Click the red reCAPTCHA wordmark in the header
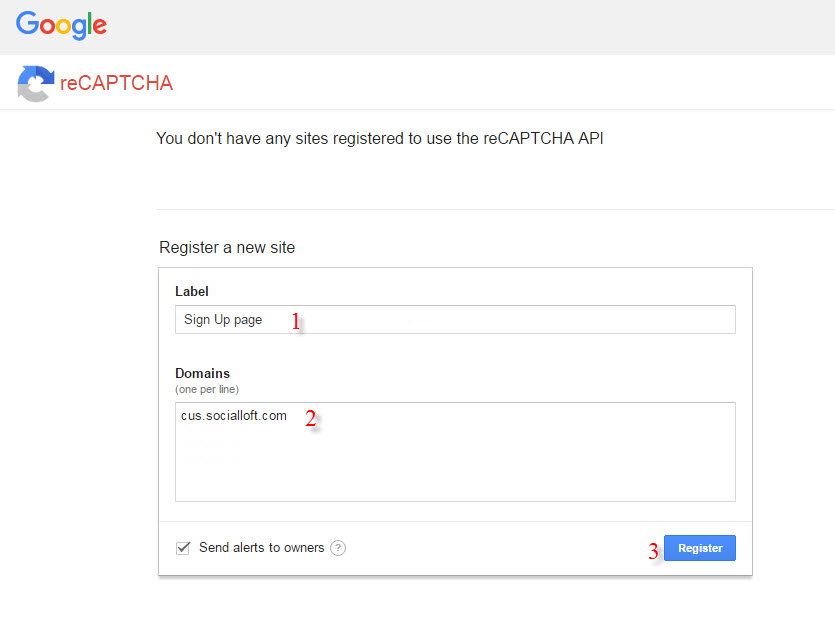This screenshot has width=835, height=620. click(117, 84)
